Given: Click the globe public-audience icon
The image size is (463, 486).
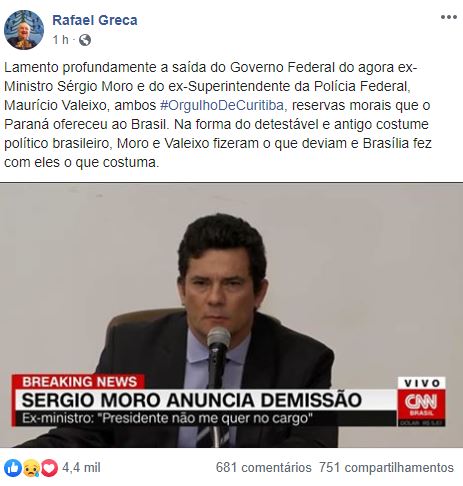Looking at the screenshot, I should pos(85,40).
